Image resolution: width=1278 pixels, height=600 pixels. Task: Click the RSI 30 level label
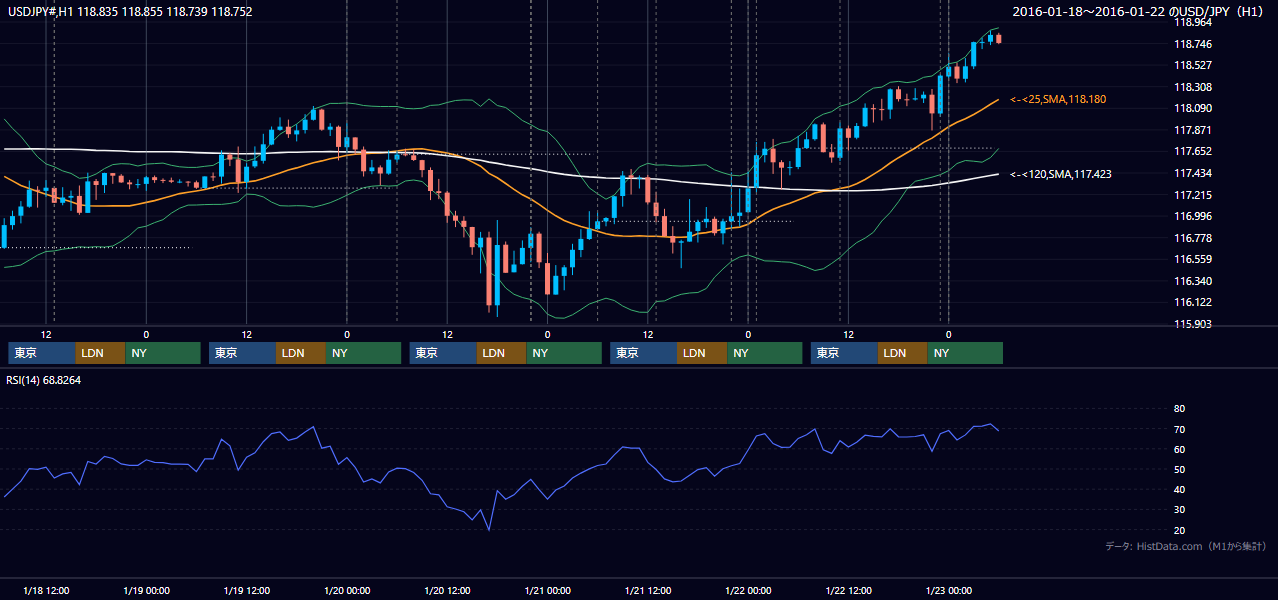[1179, 510]
